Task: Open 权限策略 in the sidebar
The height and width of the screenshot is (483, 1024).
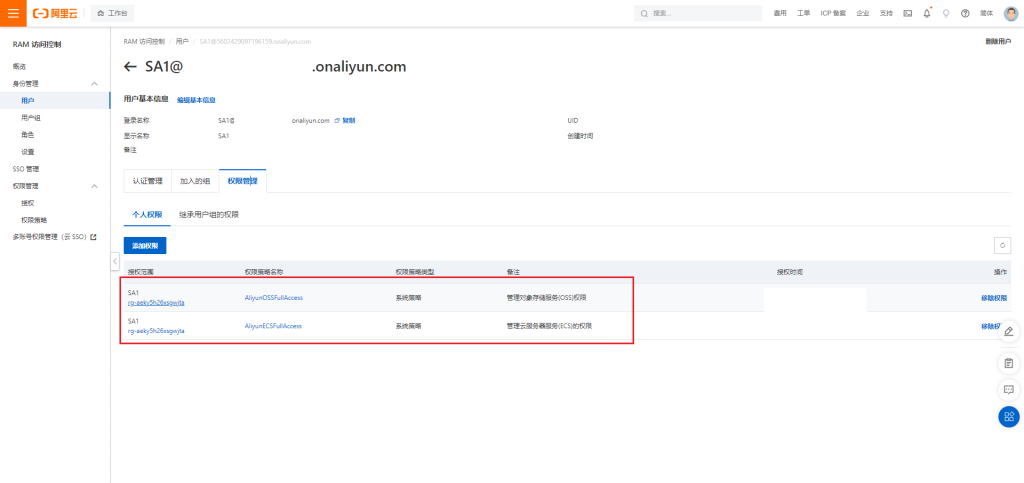Action: (x=34, y=219)
